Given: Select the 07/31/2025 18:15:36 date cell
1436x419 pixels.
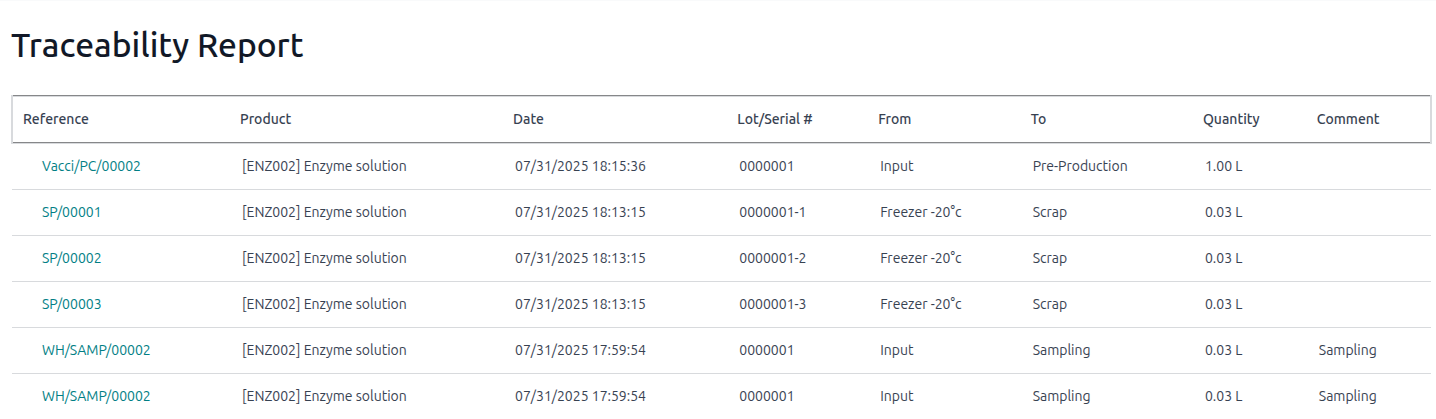Looking at the screenshot, I should [580, 166].
